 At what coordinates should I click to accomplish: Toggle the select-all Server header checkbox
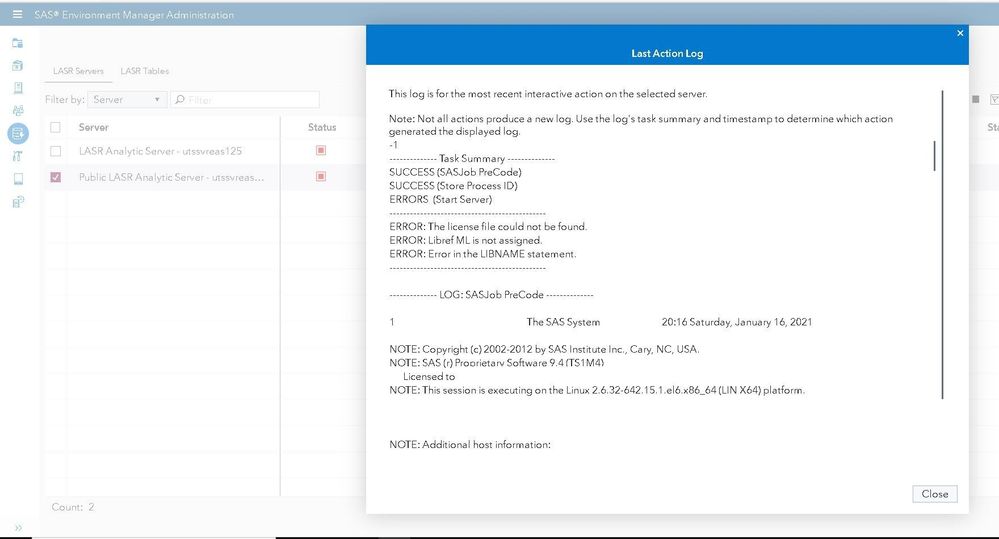(x=55, y=127)
